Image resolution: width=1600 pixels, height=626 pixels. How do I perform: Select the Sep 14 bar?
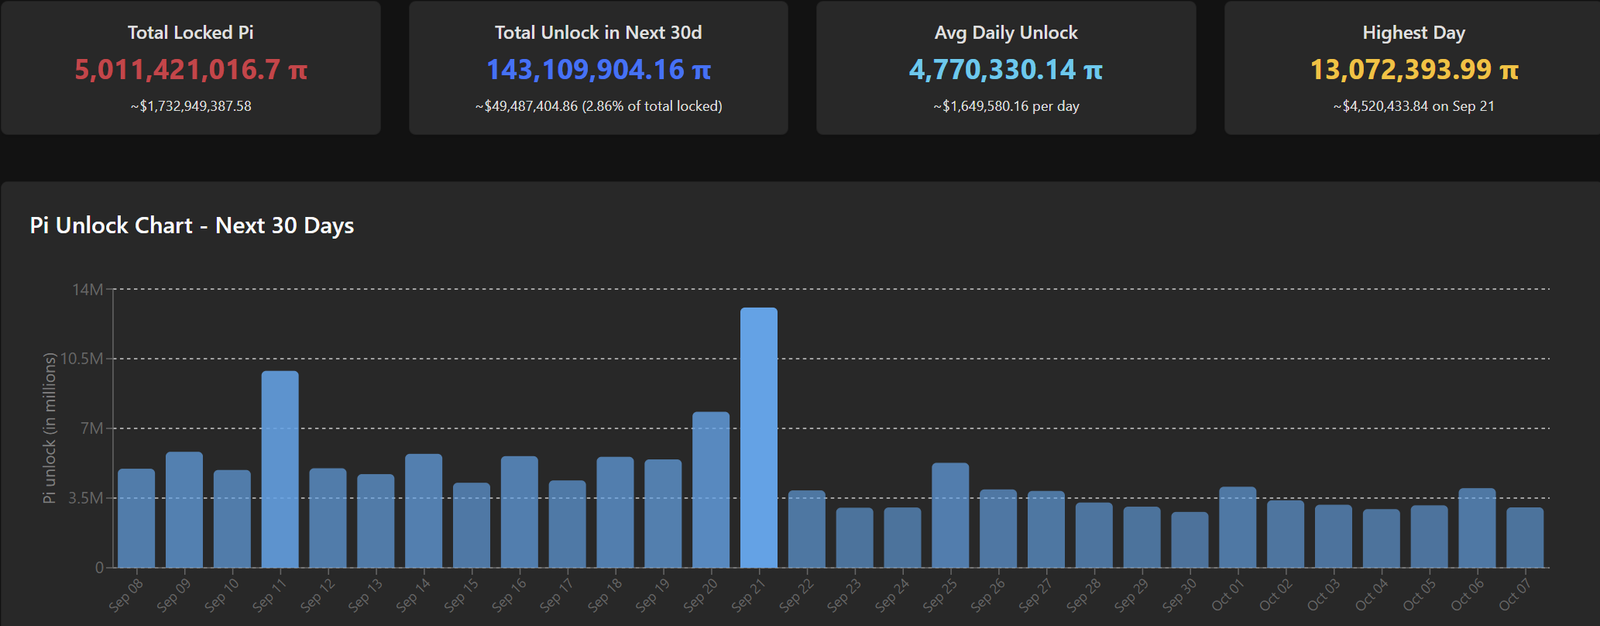[x=423, y=511]
